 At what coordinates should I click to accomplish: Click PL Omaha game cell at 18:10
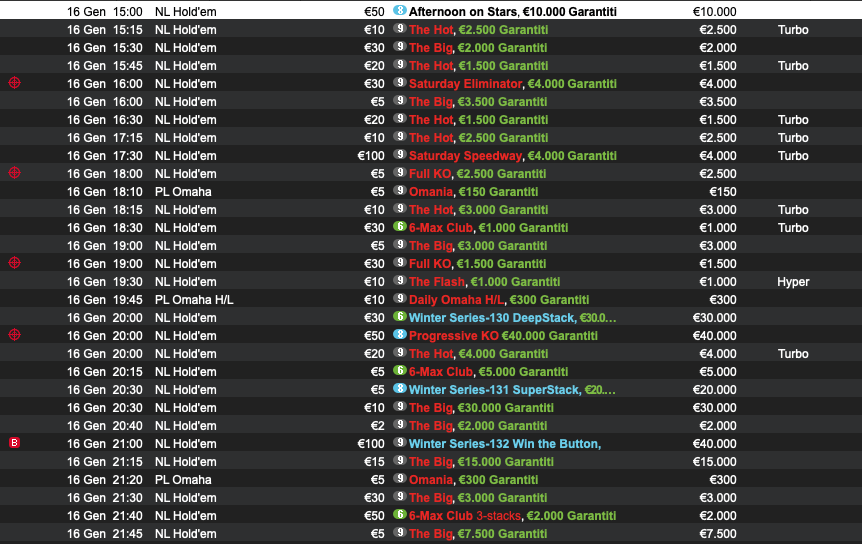click(183, 192)
